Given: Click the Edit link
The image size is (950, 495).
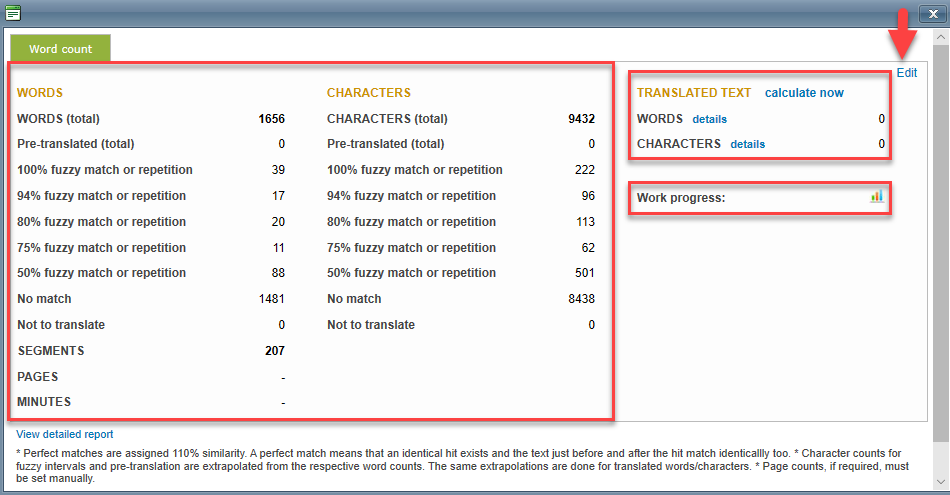Looking at the screenshot, I should [x=906, y=73].
